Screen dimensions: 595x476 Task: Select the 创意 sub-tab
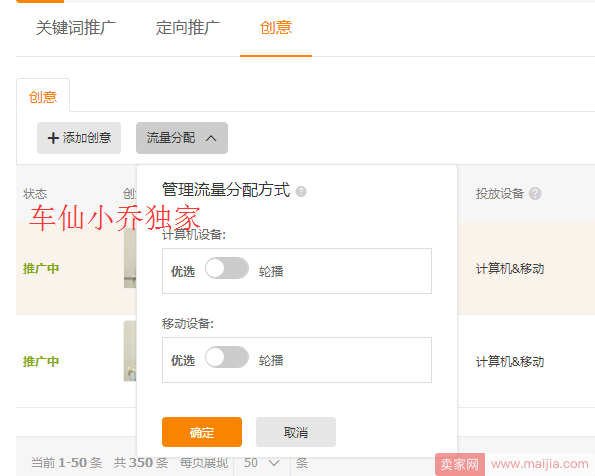43,97
